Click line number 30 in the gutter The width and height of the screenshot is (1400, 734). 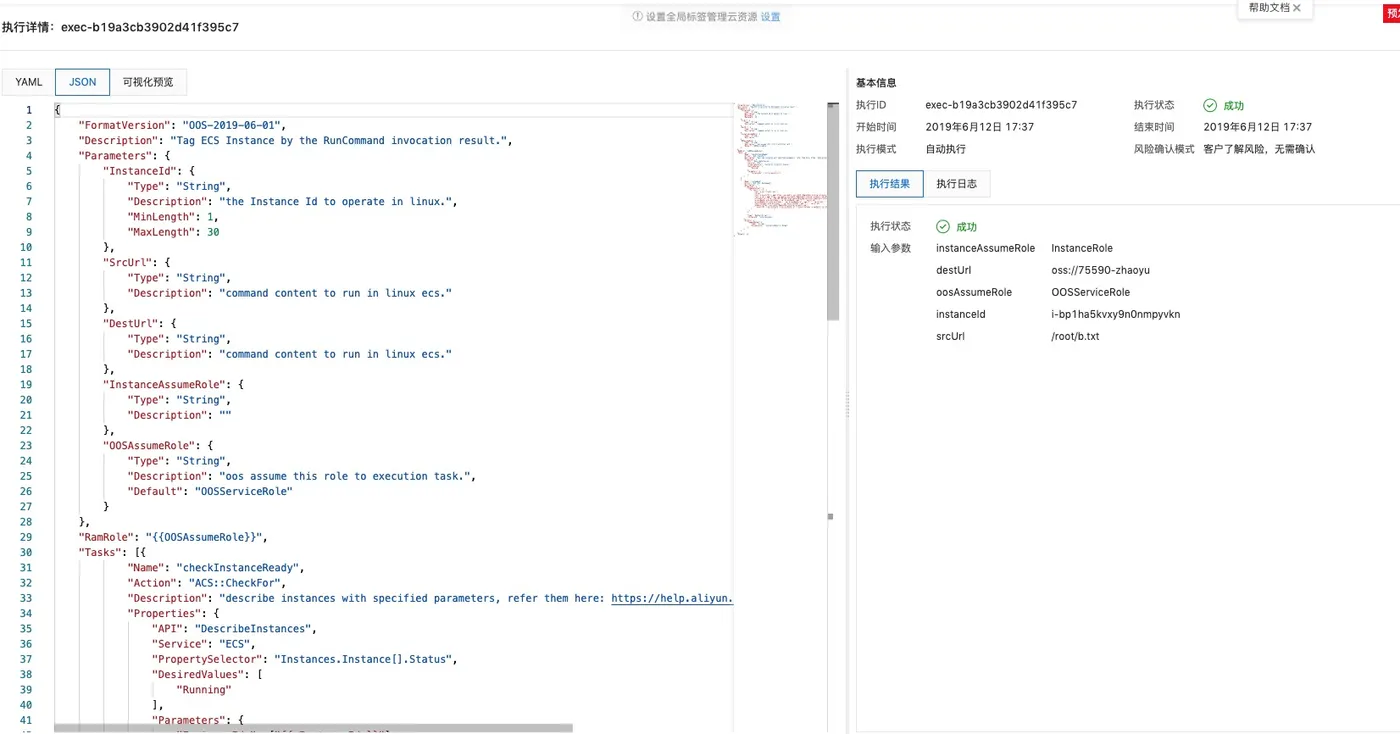click(26, 552)
